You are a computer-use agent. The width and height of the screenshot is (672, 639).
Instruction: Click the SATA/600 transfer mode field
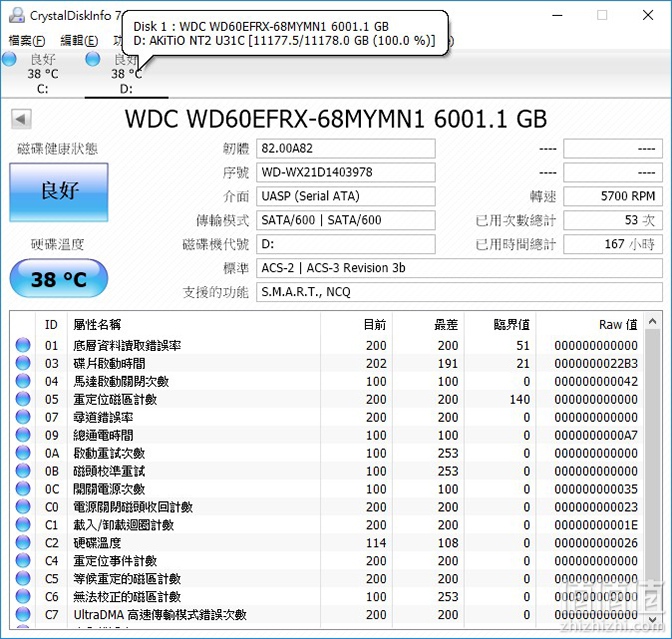[345, 220]
